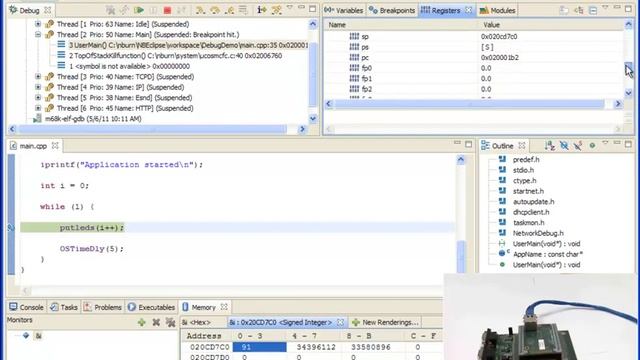Click the red Terminate button
Screen dimensions: 640x360
pos(167,10)
